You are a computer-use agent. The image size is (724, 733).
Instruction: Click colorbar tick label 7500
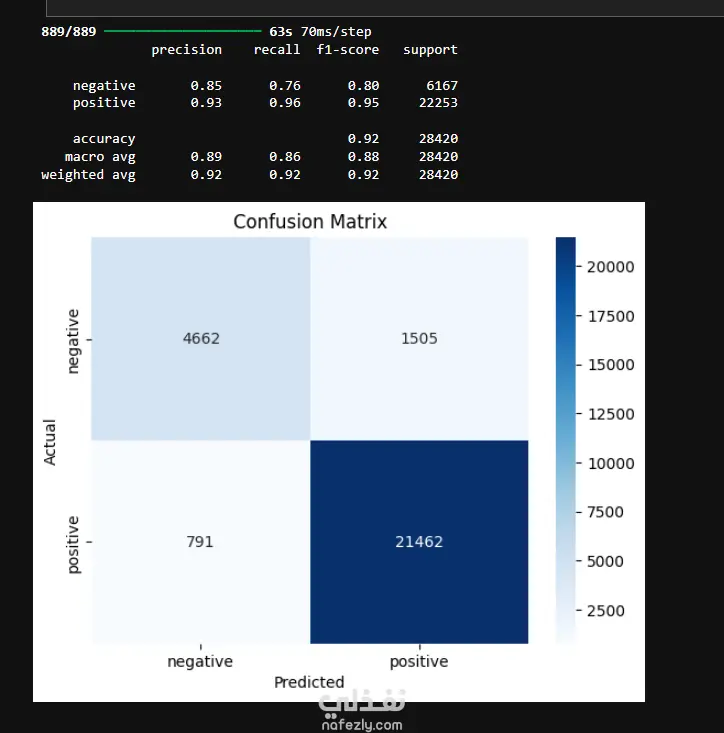tap(605, 512)
